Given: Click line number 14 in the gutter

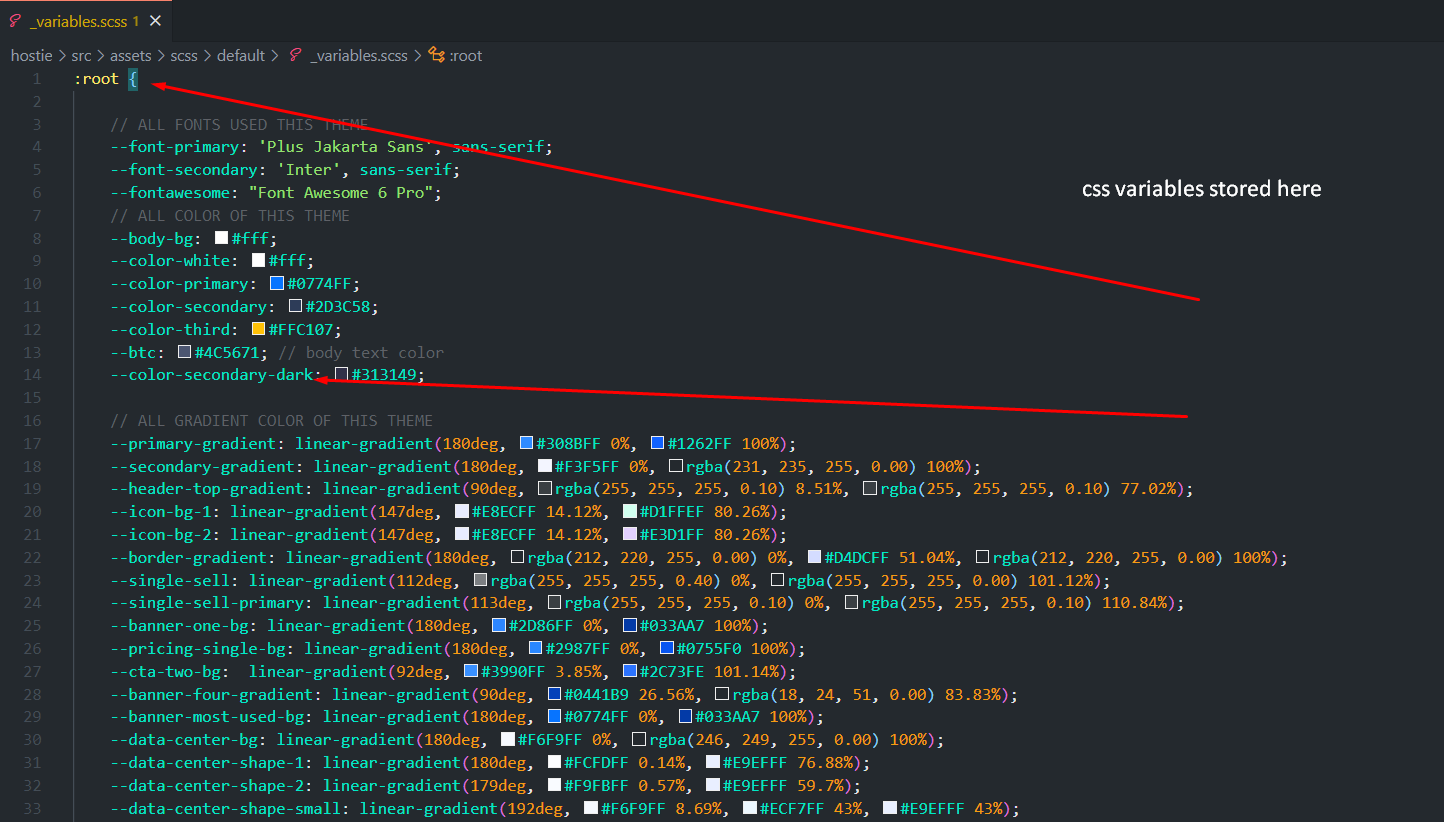Looking at the screenshot, I should click(x=33, y=375).
